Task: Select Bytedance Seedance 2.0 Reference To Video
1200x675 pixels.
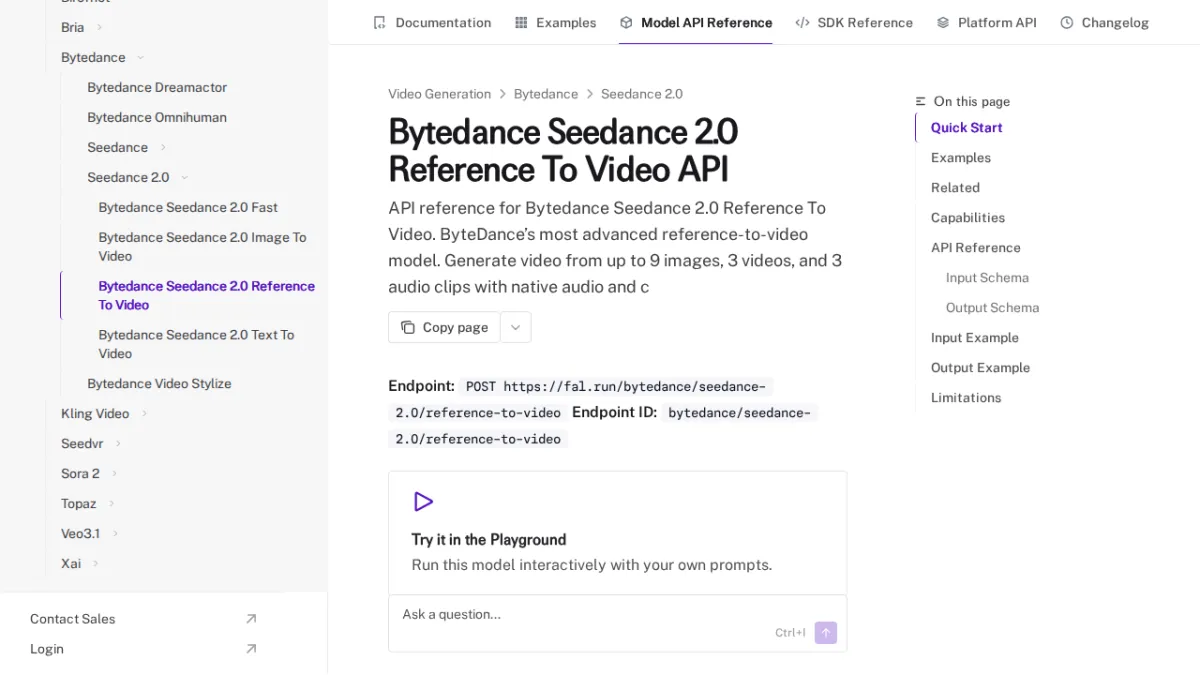Action: [206, 295]
